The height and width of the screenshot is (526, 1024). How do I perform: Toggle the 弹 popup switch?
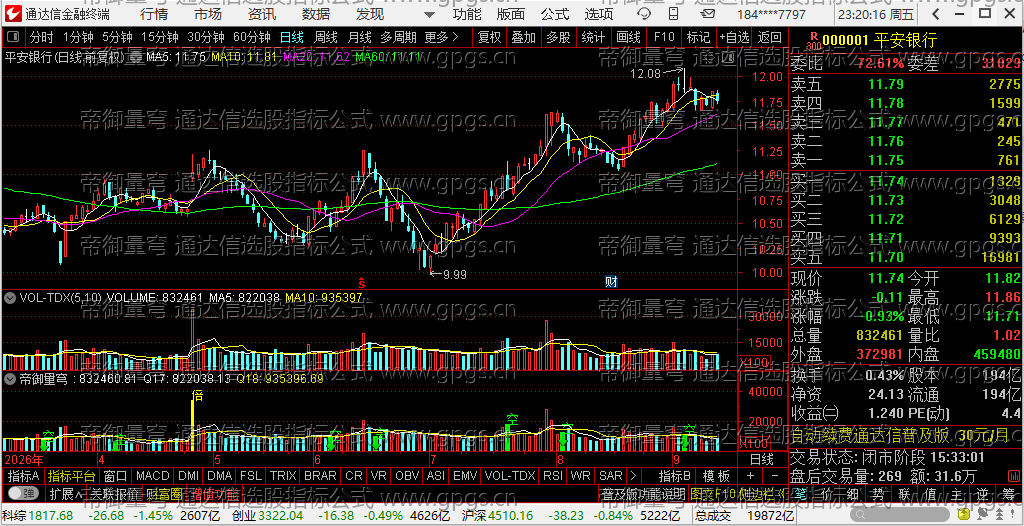pos(24,493)
